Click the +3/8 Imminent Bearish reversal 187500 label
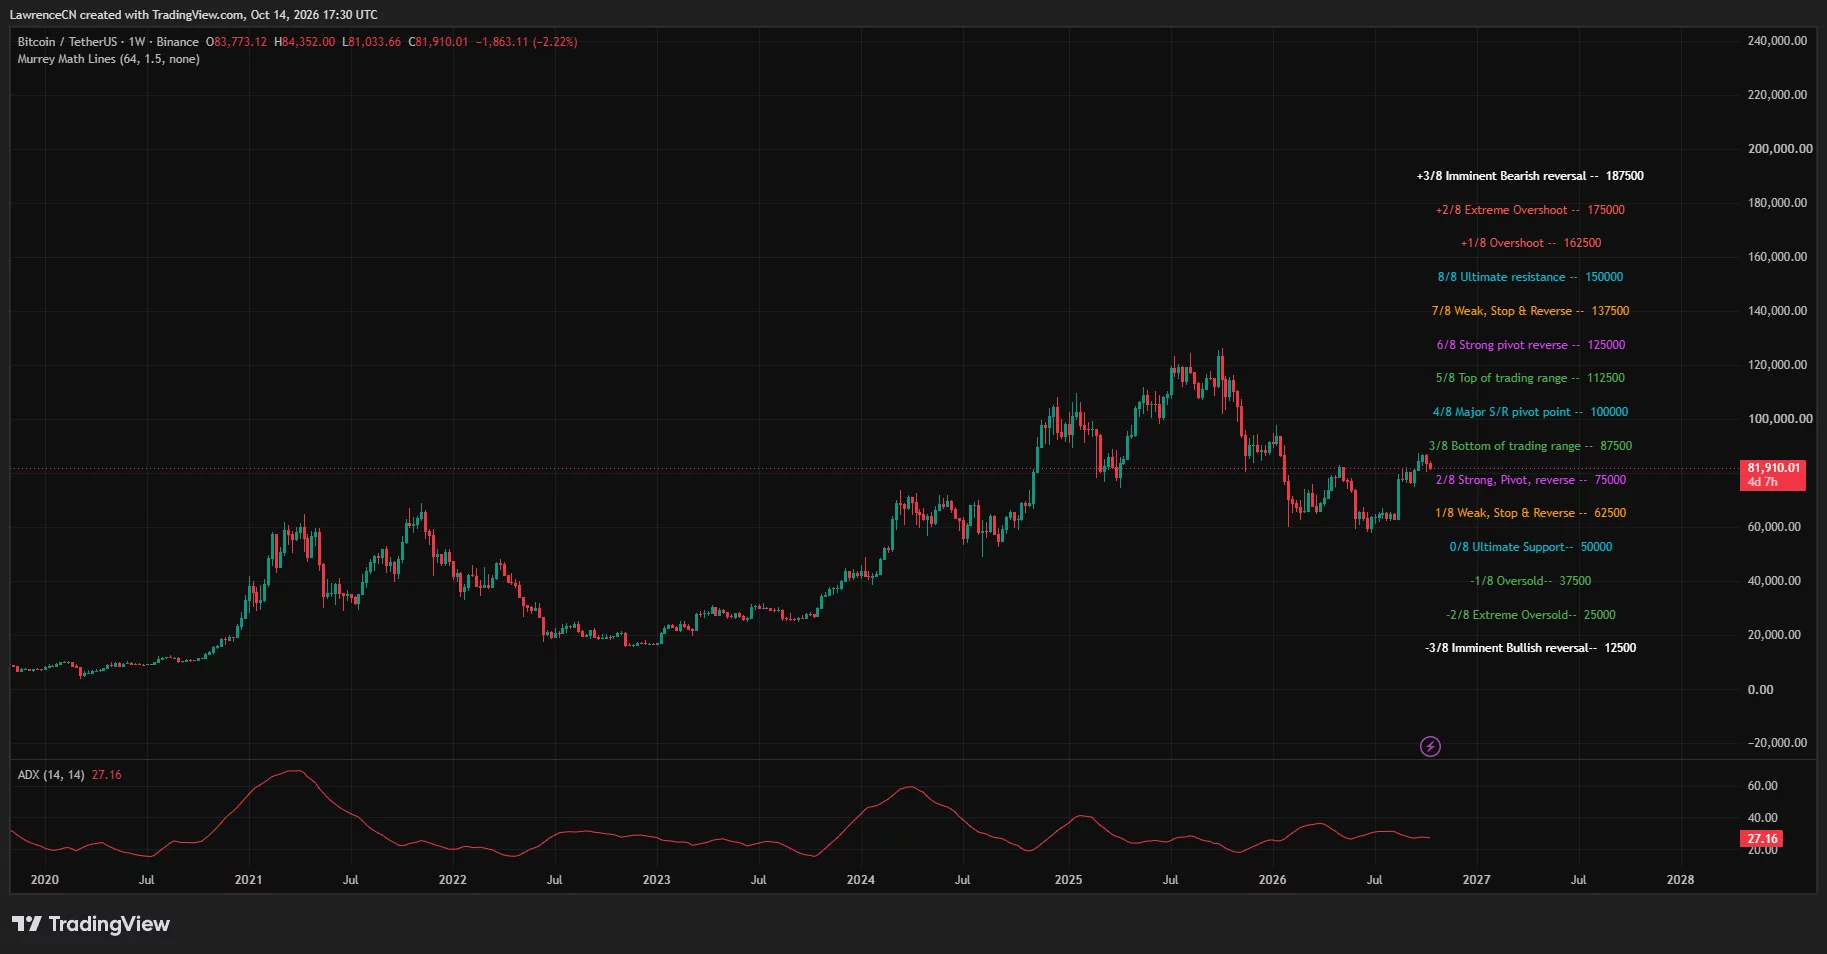The image size is (1827, 954). 1530,176
